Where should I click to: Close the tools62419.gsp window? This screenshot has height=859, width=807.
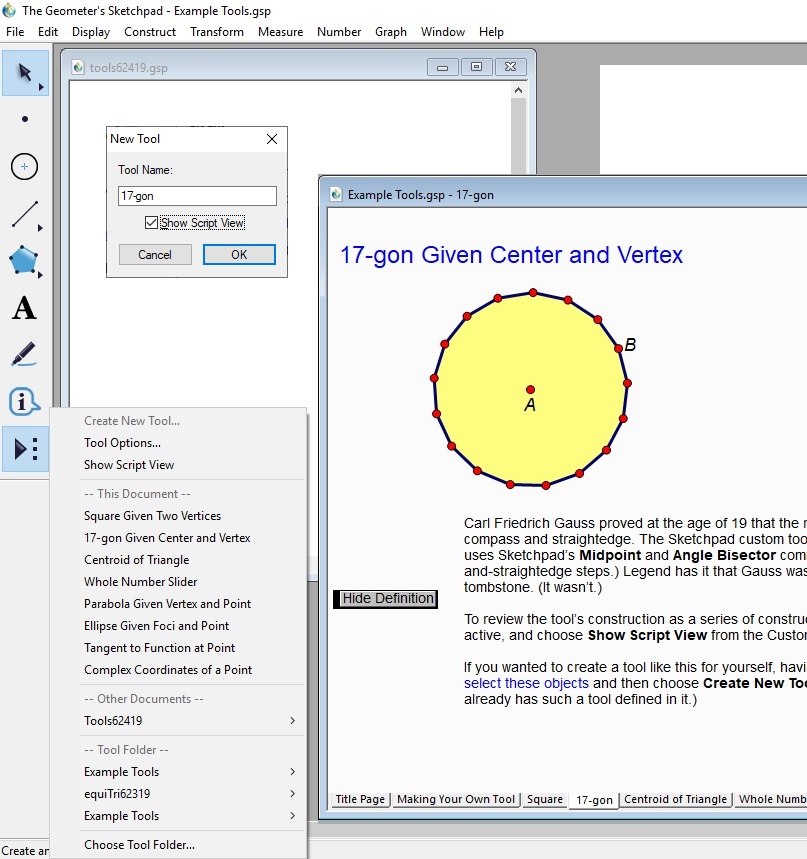pos(511,67)
